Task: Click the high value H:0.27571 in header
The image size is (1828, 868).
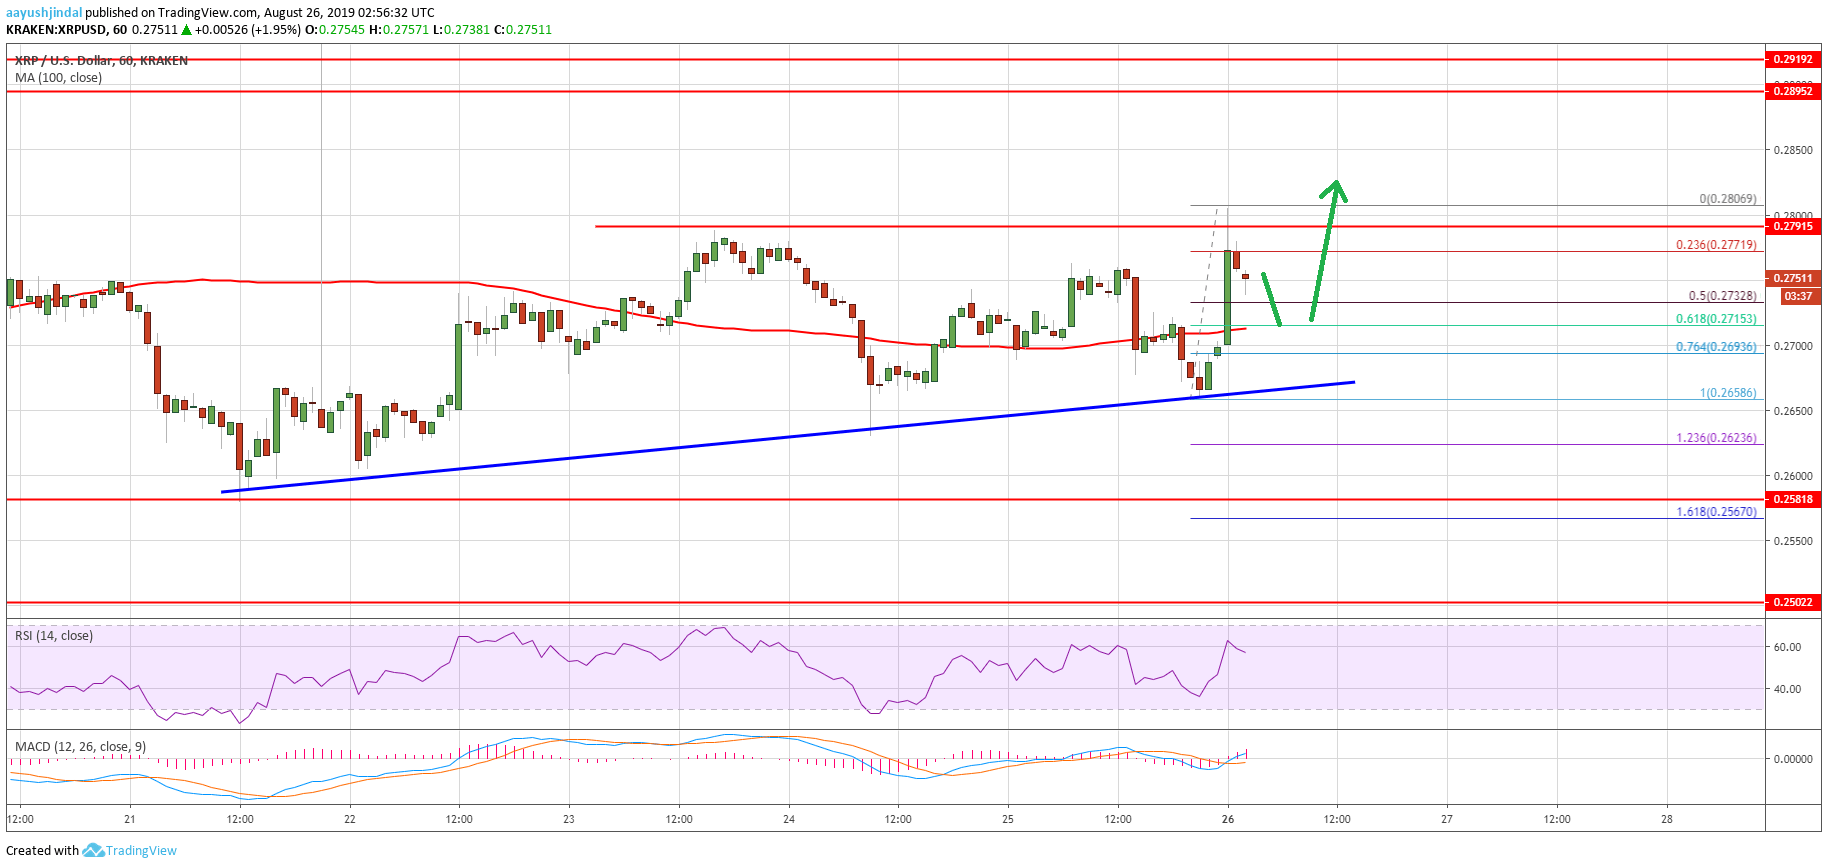Action: [x=399, y=30]
